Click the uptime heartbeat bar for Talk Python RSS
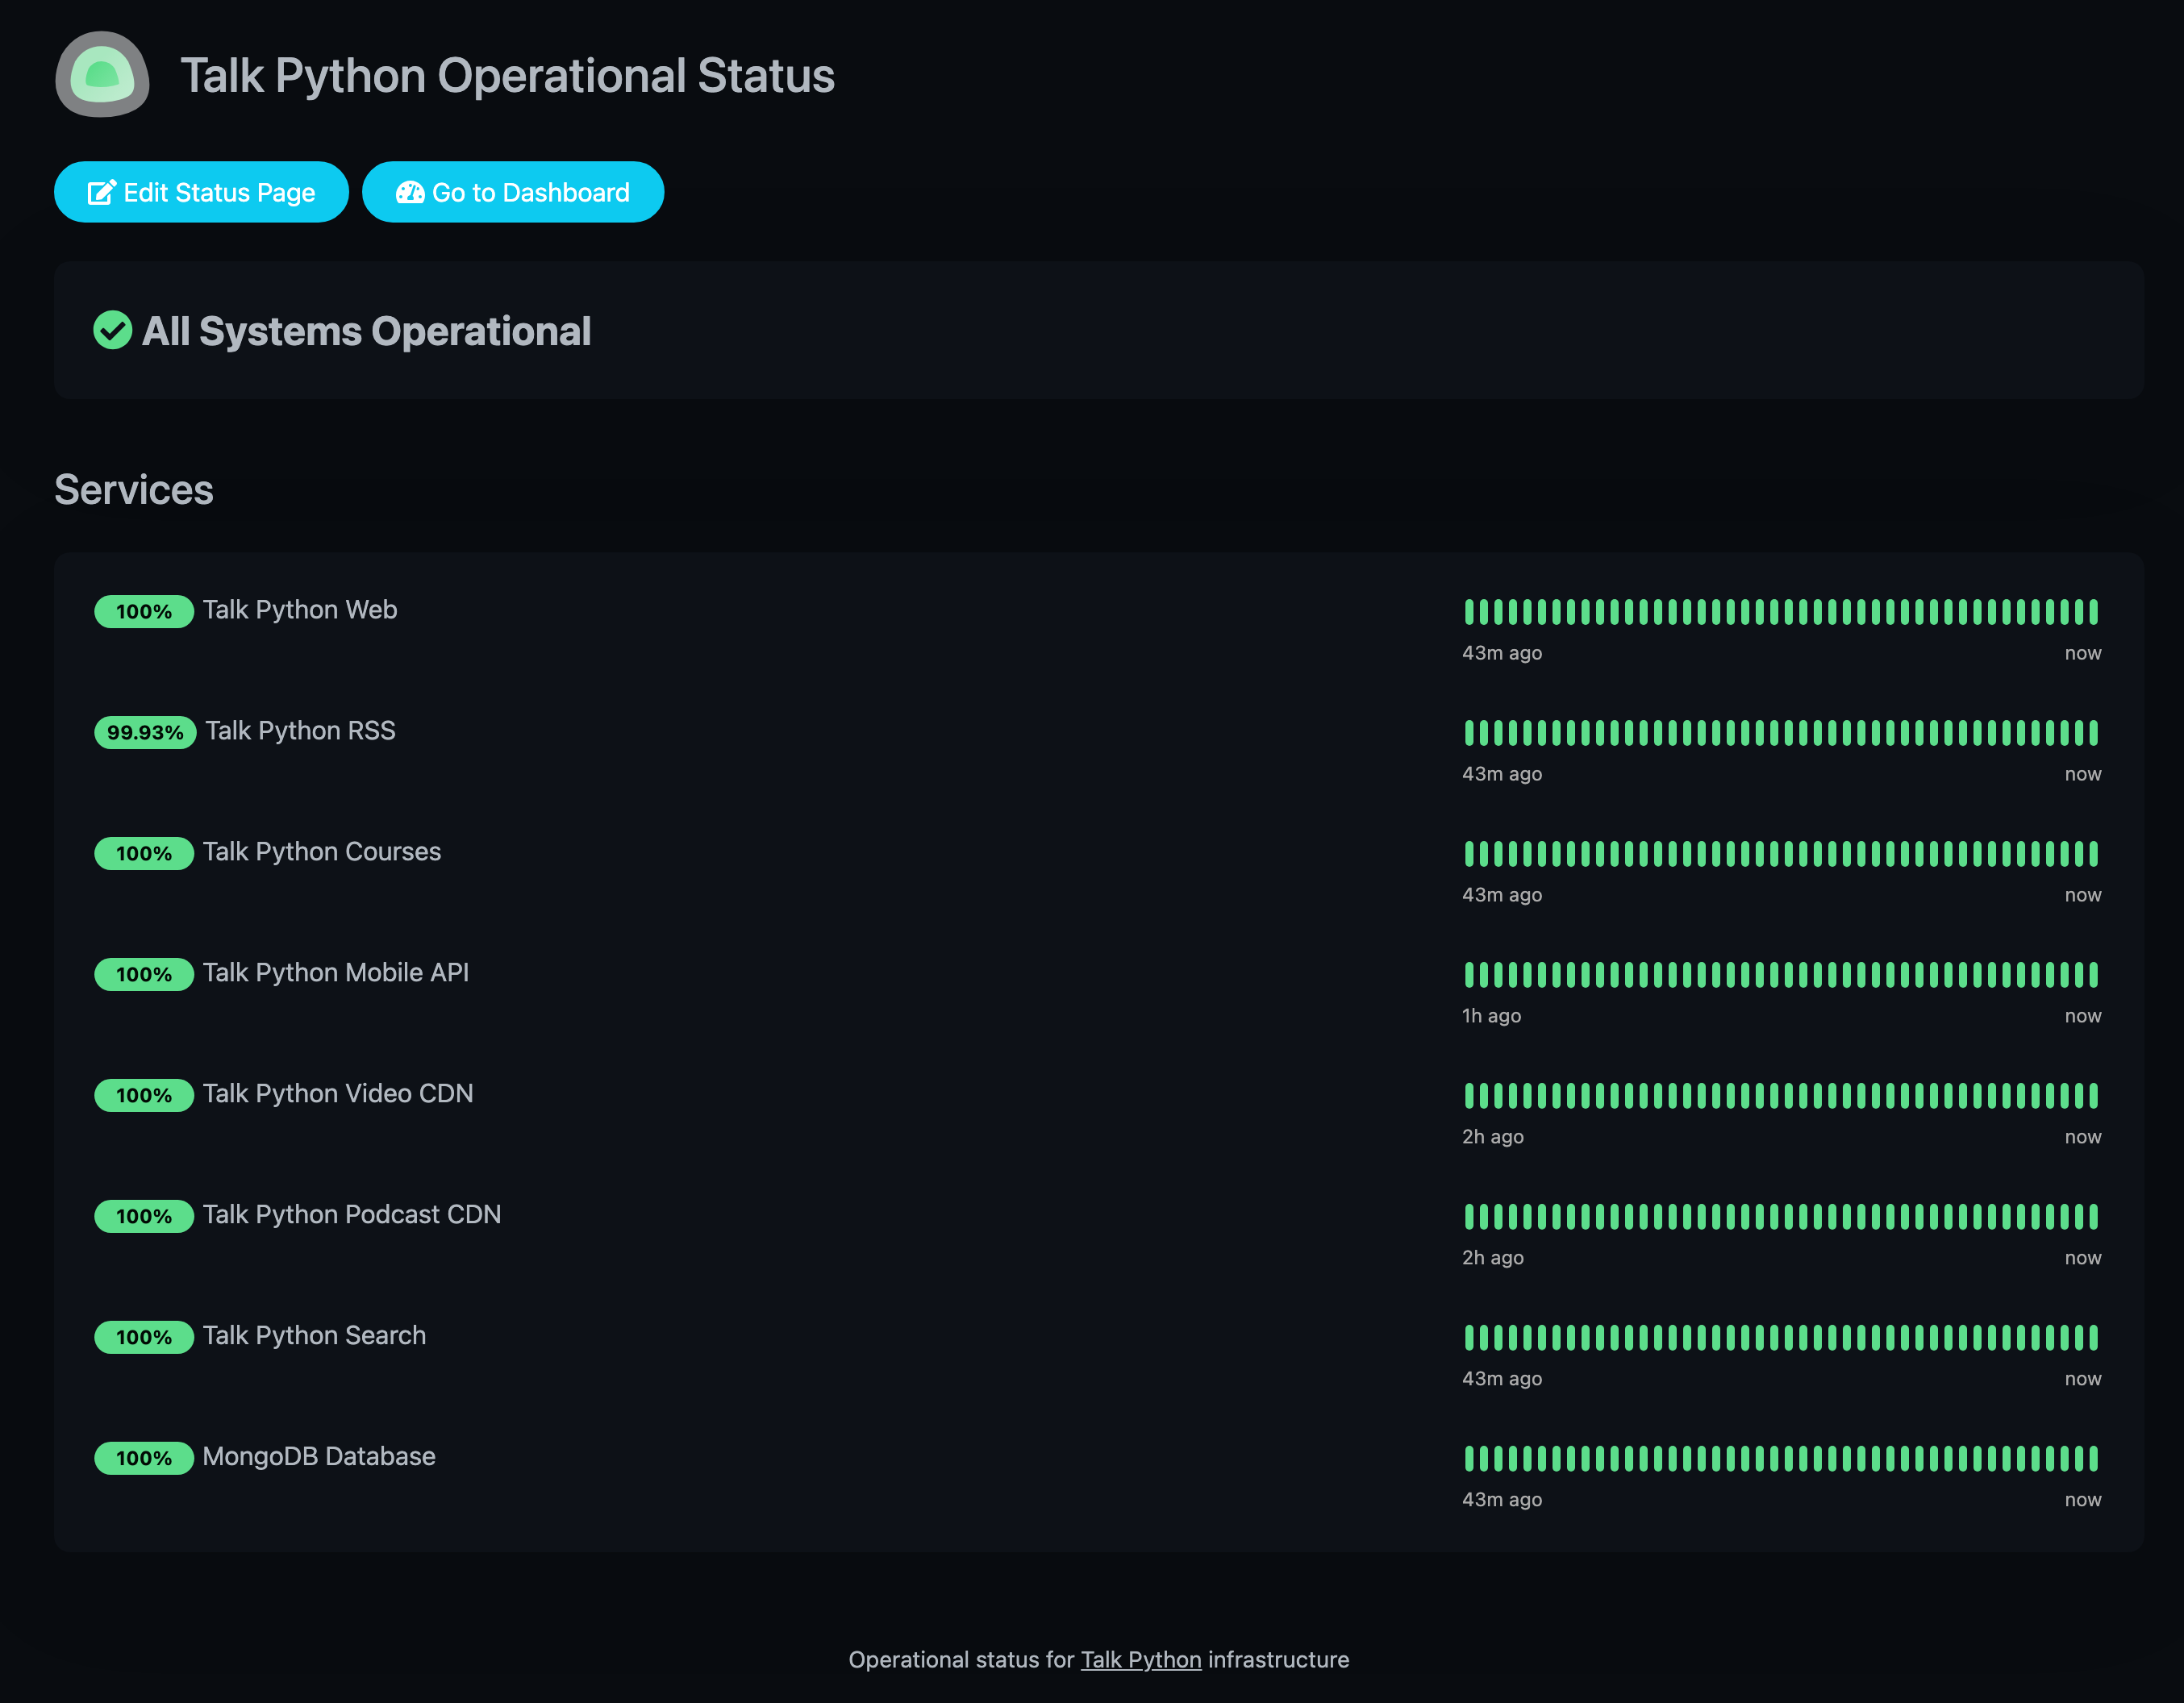Viewport: 2184px width, 1703px height. point(1781,732)
